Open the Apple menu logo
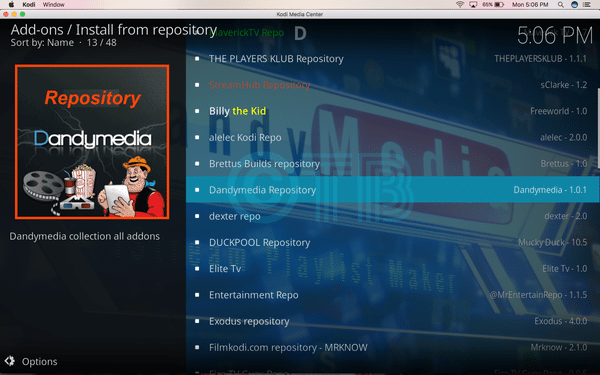Screen dimensions: 600x375 point(11,5)
